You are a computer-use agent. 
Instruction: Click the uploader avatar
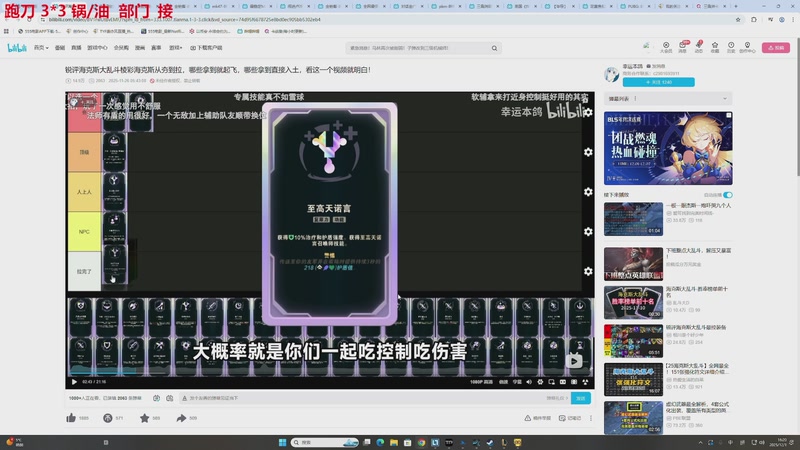[x=611, y=74]
